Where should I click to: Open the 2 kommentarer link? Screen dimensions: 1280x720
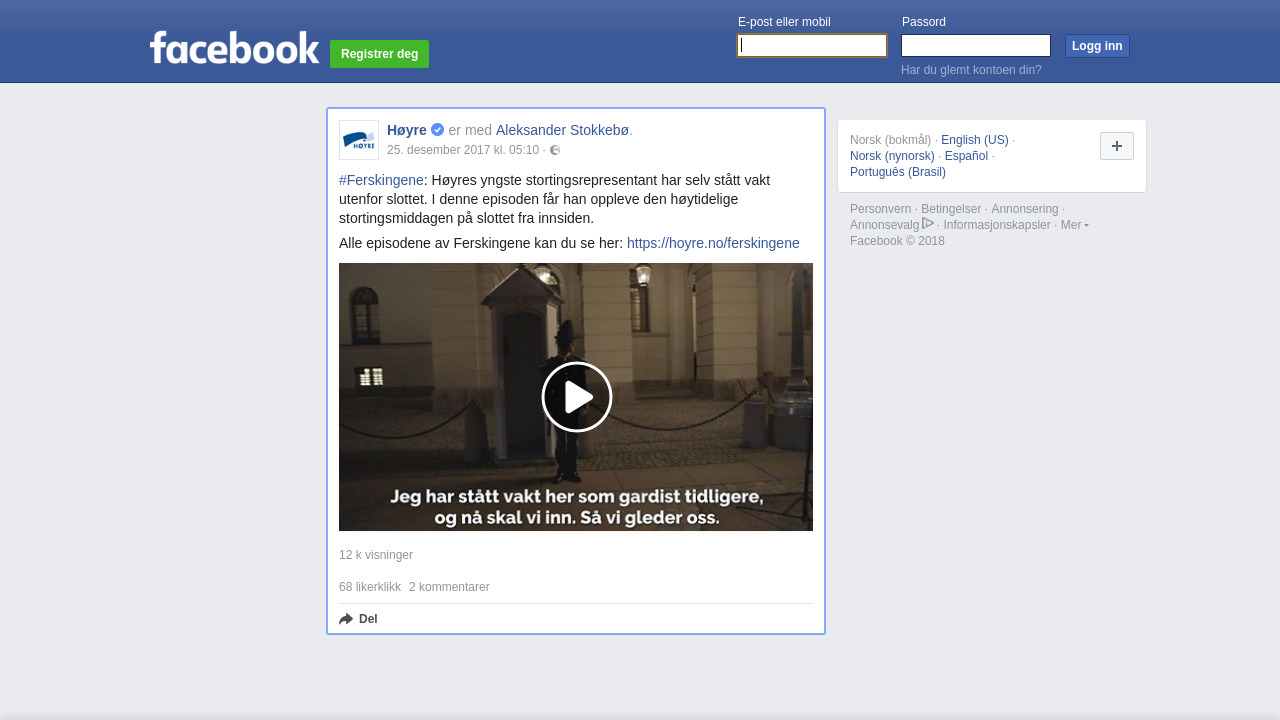(449, 587)
